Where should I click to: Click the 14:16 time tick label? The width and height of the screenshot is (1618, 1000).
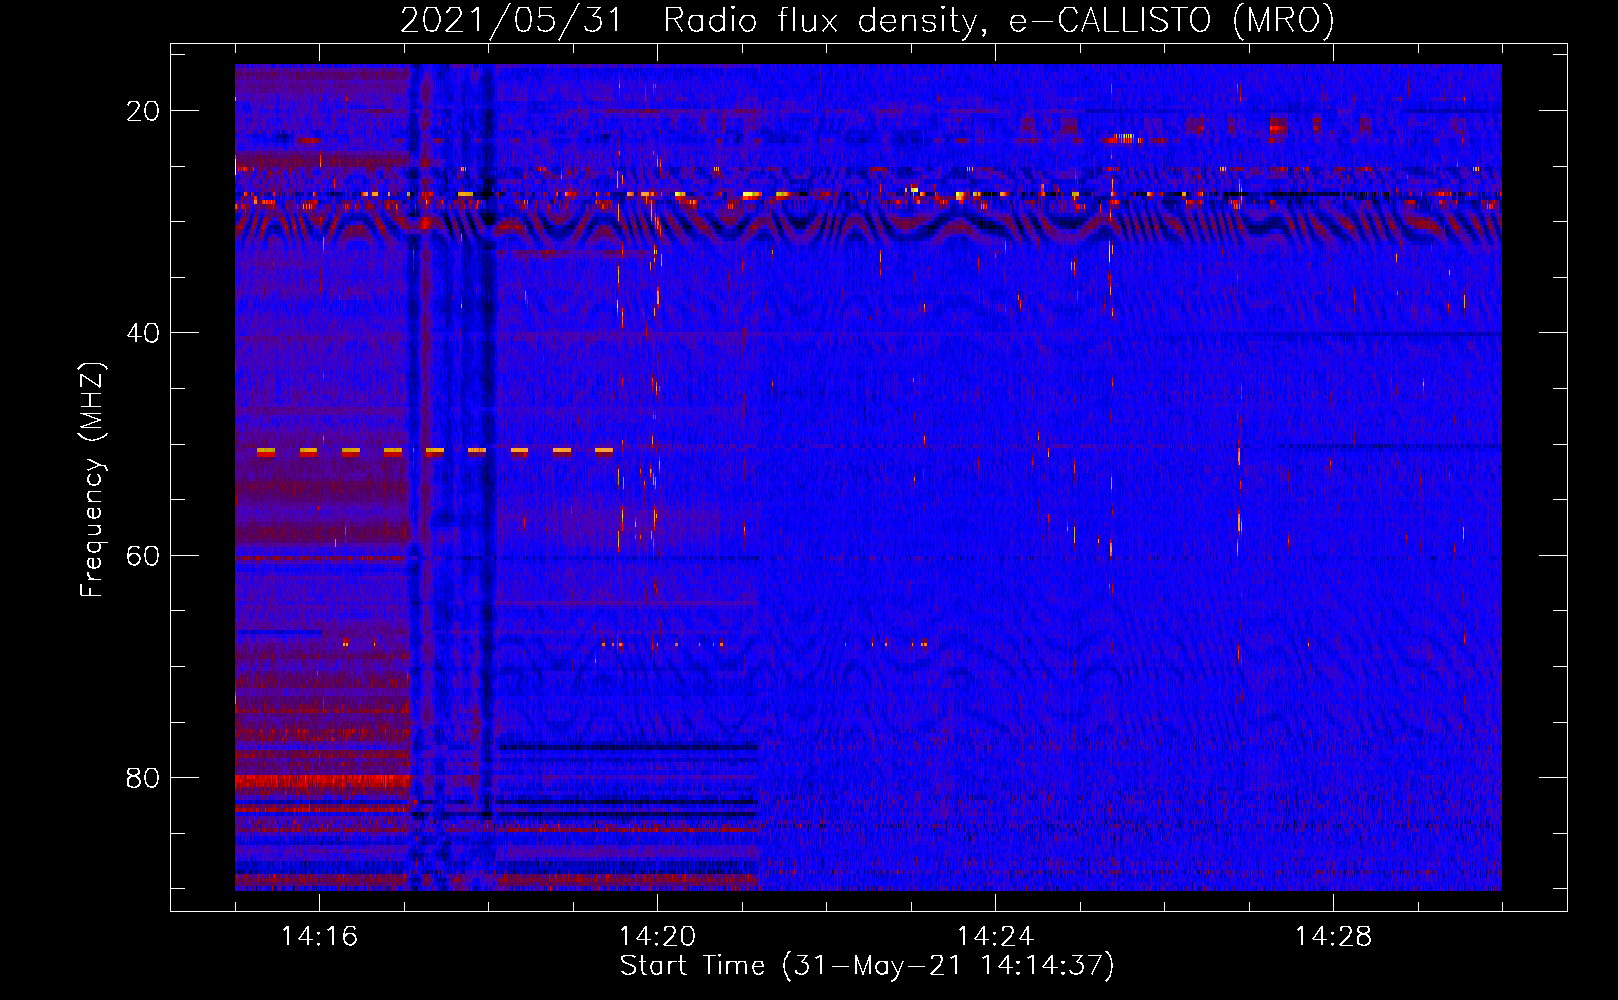click(x=320, y=937)
